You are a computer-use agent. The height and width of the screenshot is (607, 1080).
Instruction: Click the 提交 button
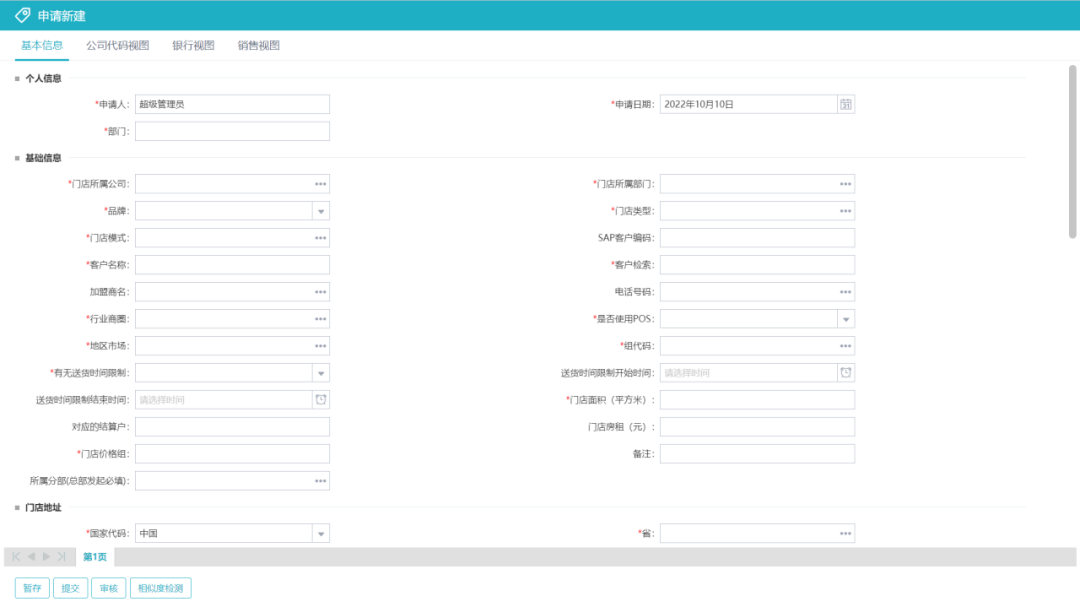click(70, 588)
